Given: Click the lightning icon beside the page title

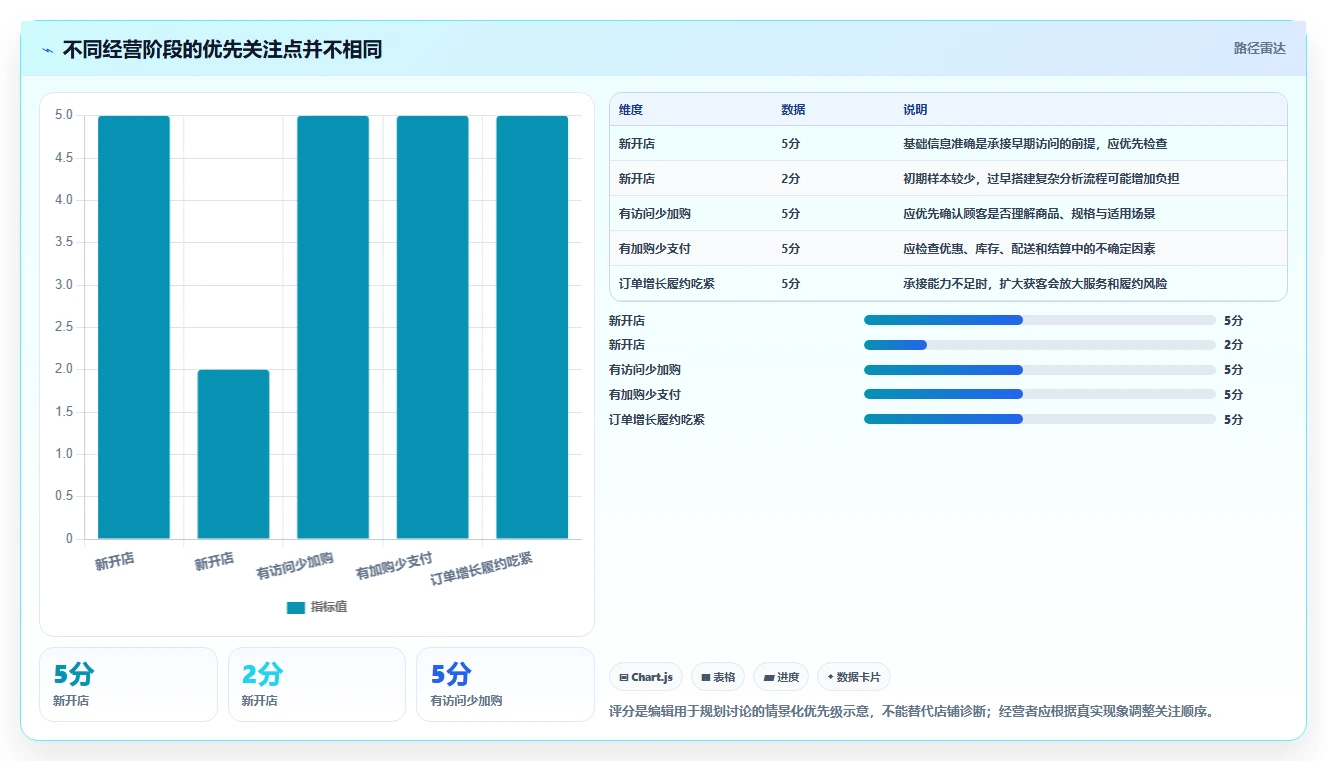Looking at the screenshot, I should pos(47,50).
